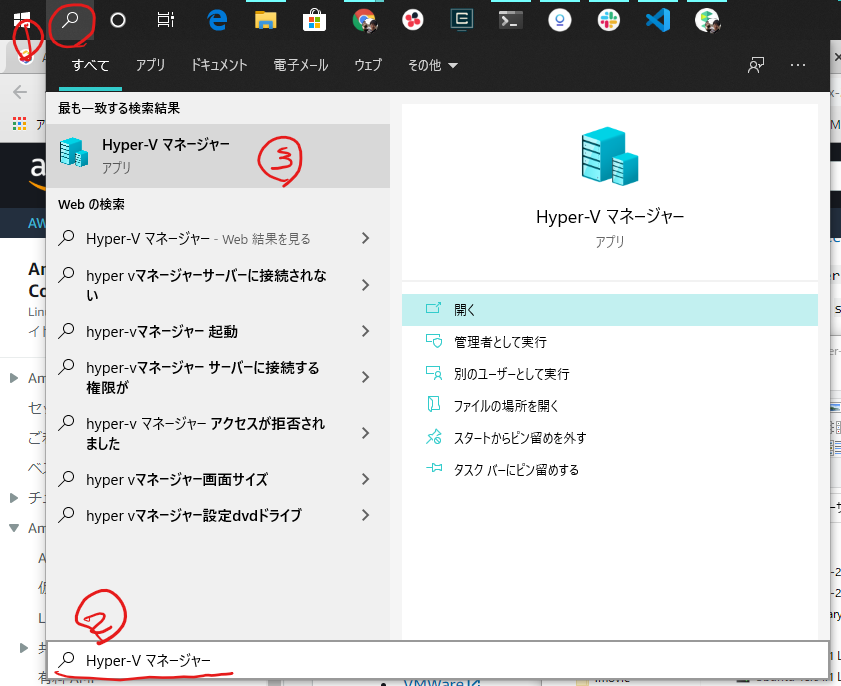Select suggestion 設定dvdドライブ
841x686 pixels.
click(x=194, y=515)
